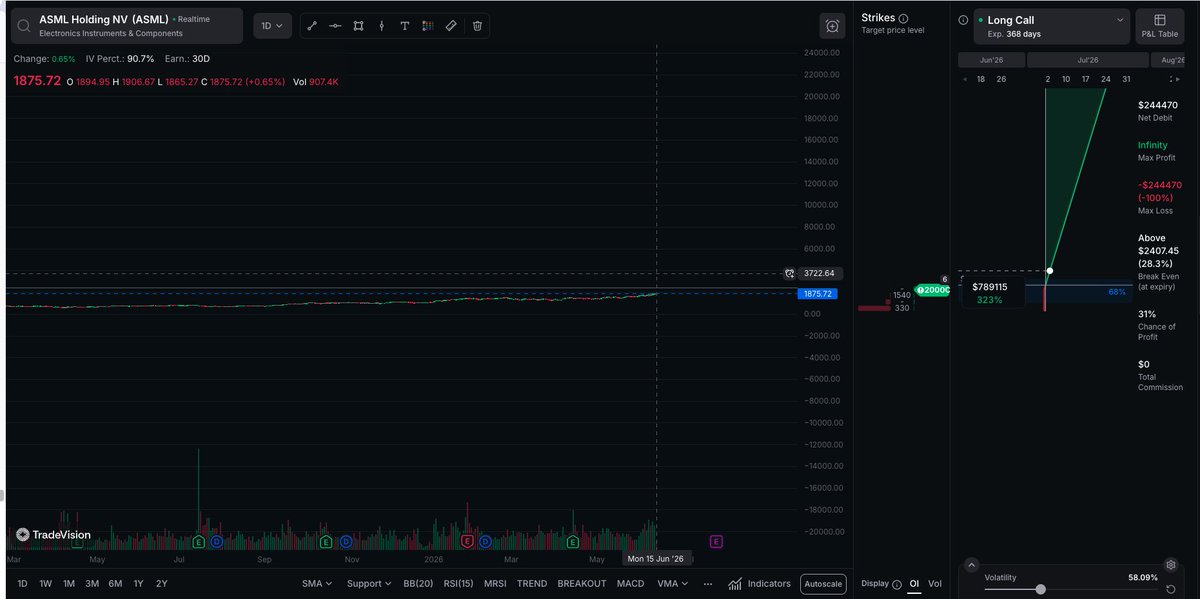The width and height of the screenshot is (1200, 599).
Task: Click the November blue dividend D marker
Action: [x=346, y=542]
